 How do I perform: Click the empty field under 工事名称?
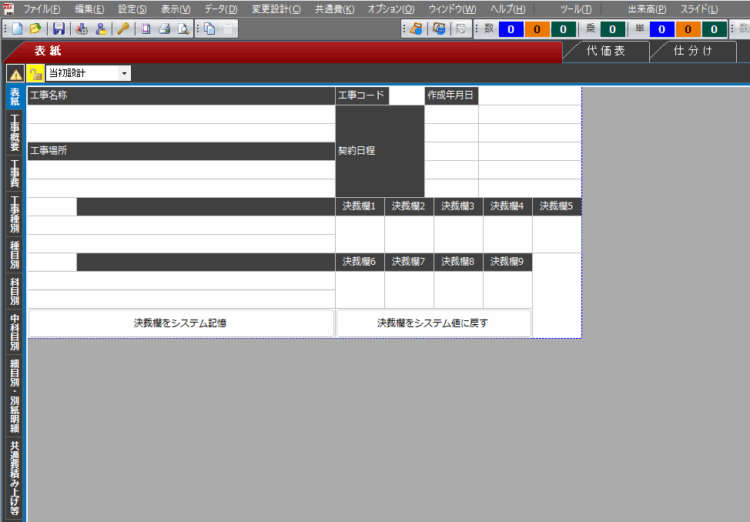click(180, 114)
